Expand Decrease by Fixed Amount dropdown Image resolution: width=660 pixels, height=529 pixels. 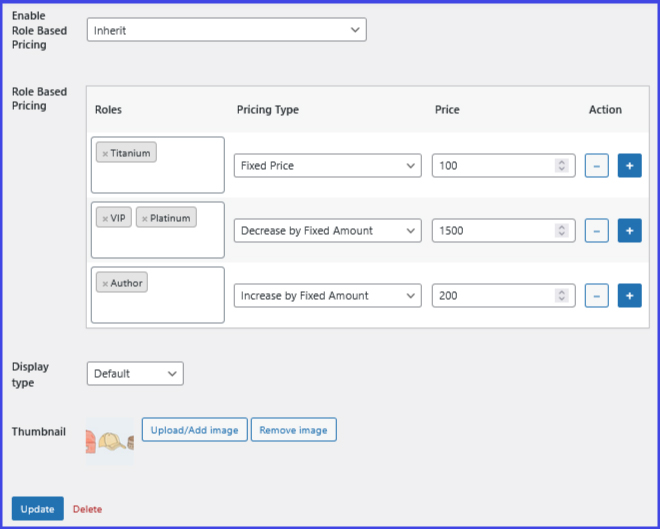(328, 231)
